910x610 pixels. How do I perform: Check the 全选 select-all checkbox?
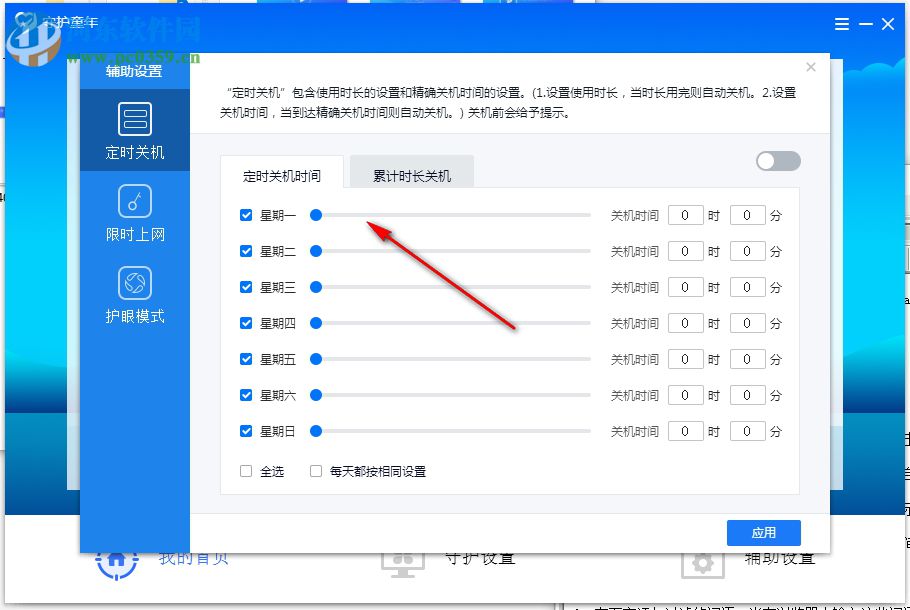(x=245, y=470)
